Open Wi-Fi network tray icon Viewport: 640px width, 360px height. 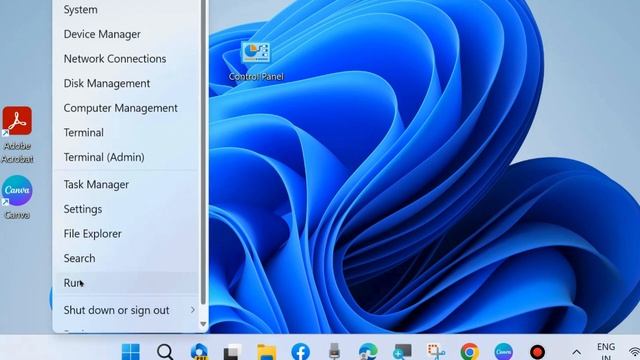tap(634, 352)
